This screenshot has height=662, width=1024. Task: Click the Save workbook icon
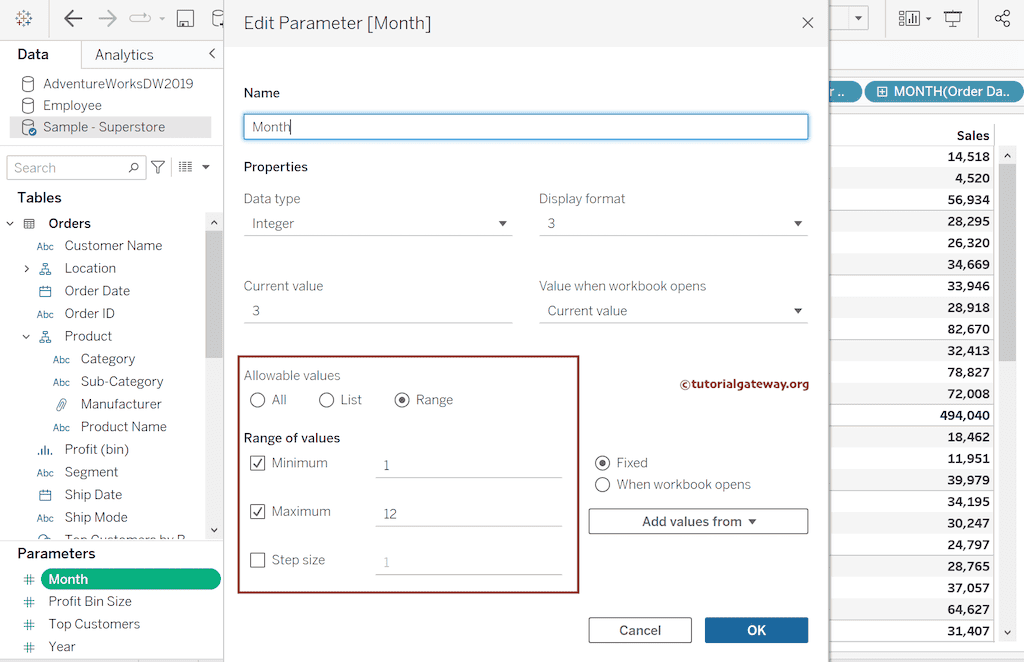184,18
